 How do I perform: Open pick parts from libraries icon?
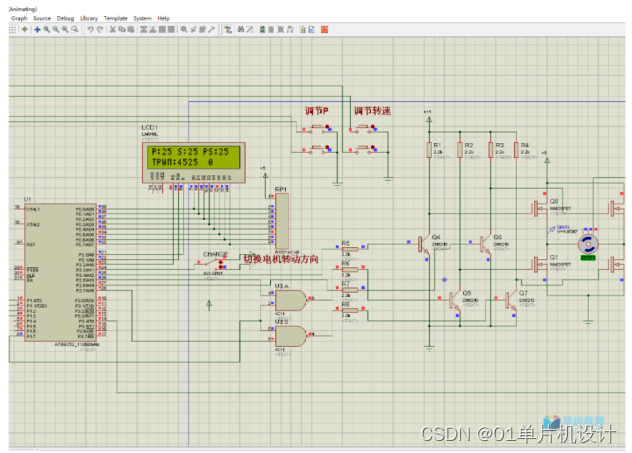[x=184, y=29]
